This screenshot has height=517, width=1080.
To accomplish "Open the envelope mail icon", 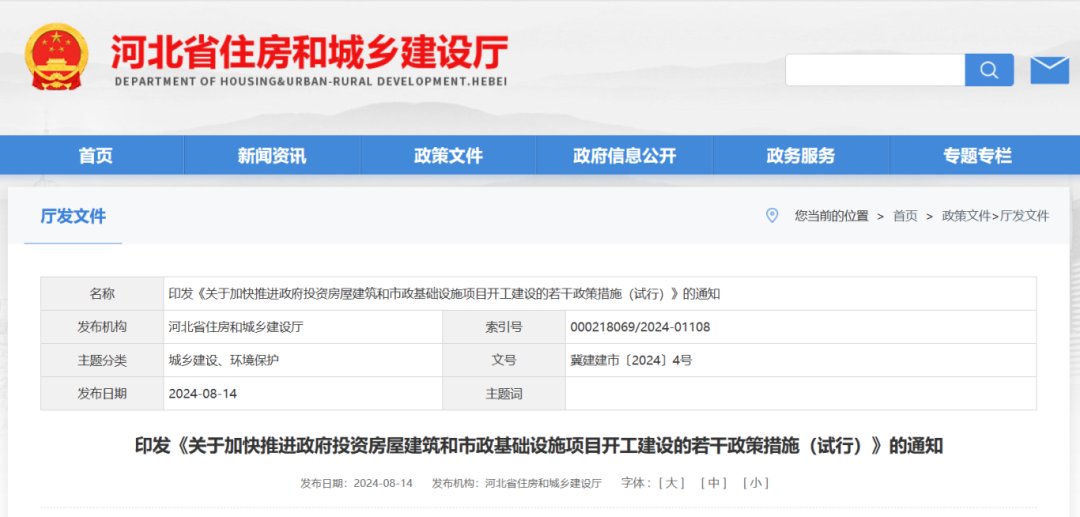I will 1049,70.
